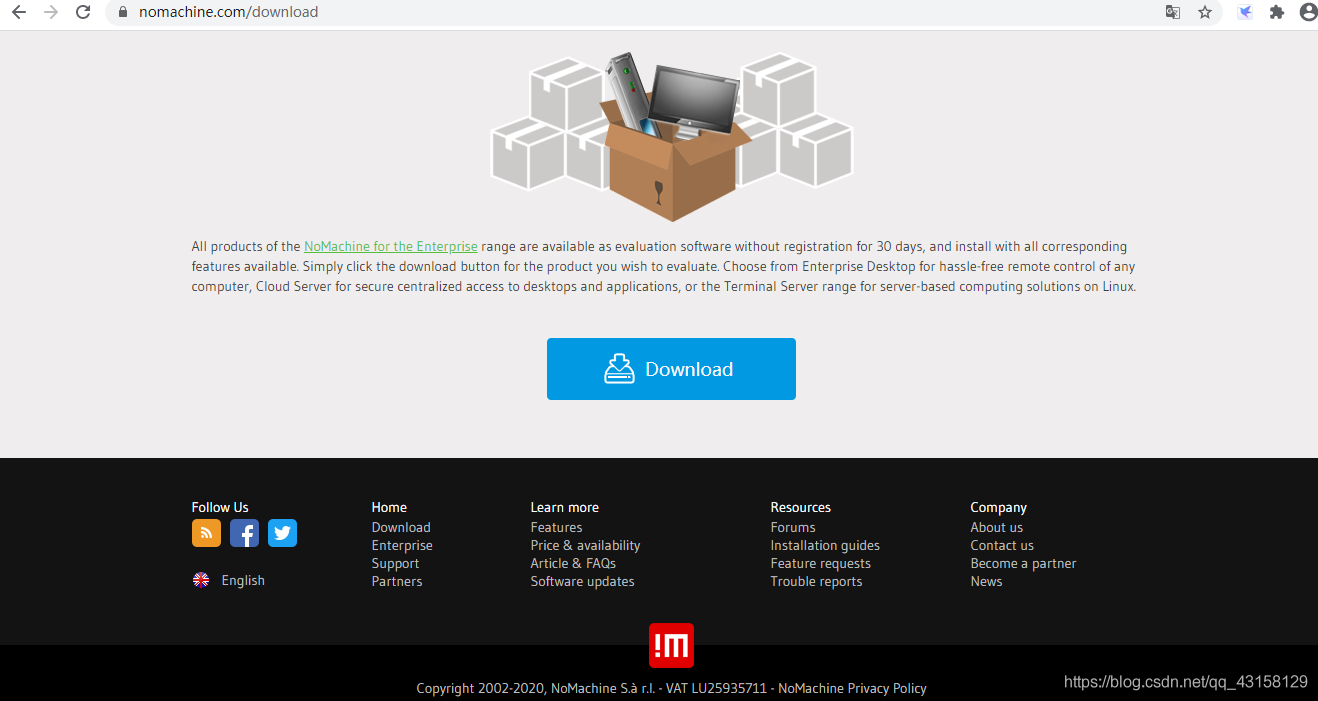Image resolution: width=1318 pixels, height=701 pixels.
Task: Click the product boxes illustration
Action: tap(671, 136)
